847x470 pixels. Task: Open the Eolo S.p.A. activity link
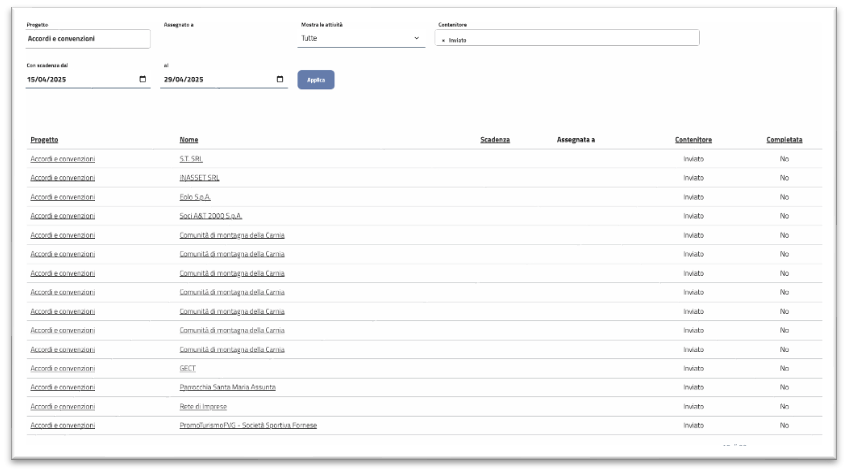coord(195,197)
